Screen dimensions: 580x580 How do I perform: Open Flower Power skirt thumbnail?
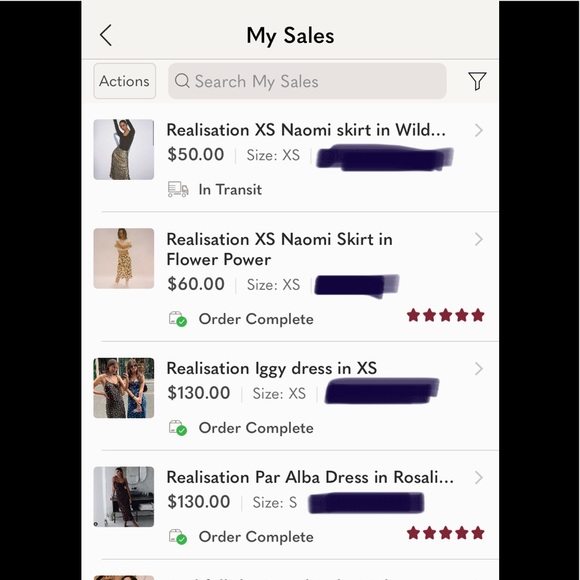click(124, 259)
